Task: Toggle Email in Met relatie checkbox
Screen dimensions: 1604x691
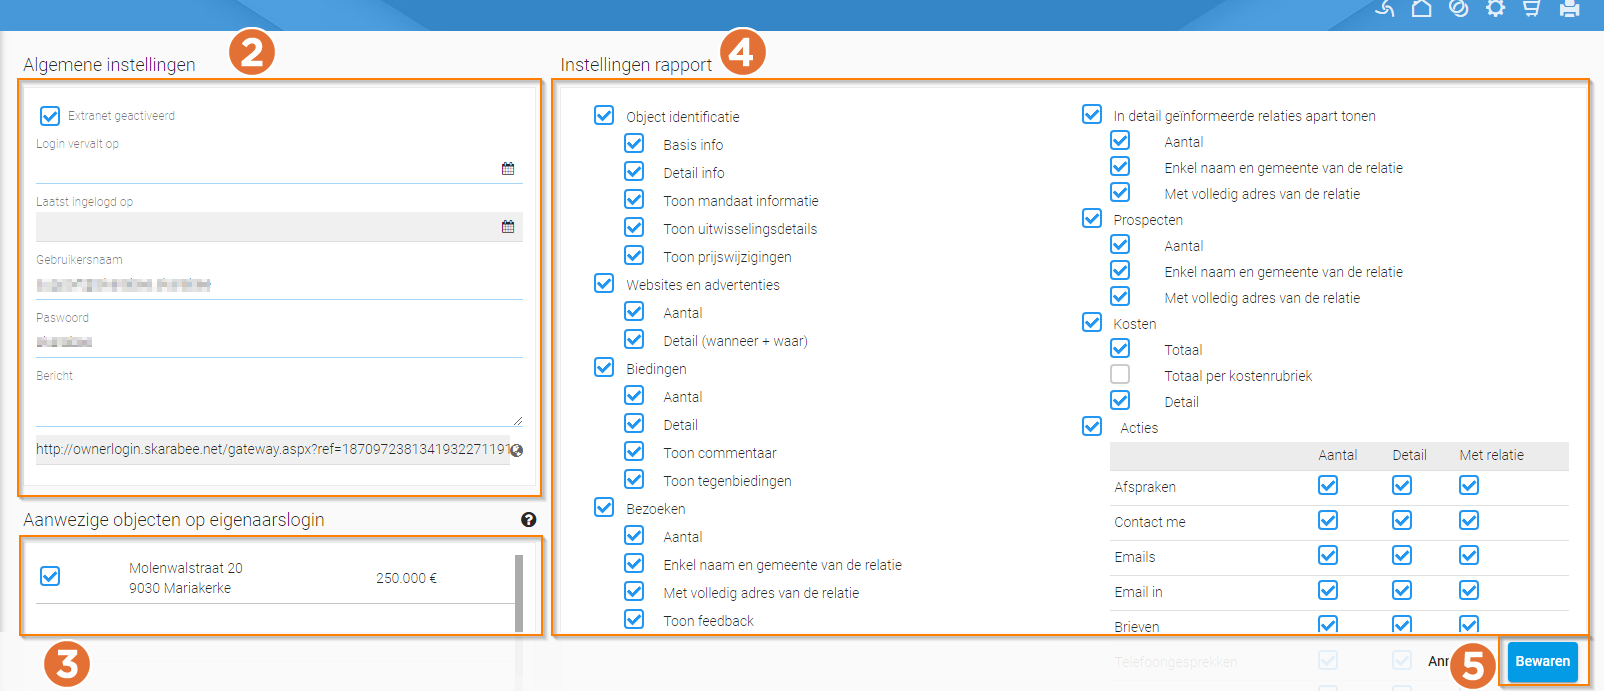Action: (1469, 590)
